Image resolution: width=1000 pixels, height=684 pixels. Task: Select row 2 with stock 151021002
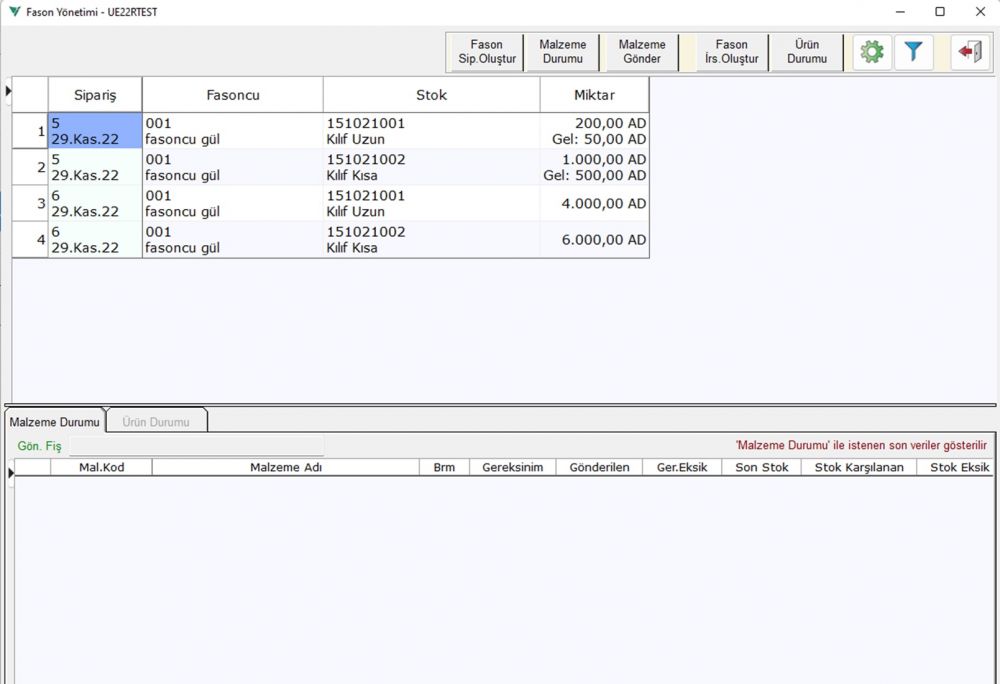(431, 167)
